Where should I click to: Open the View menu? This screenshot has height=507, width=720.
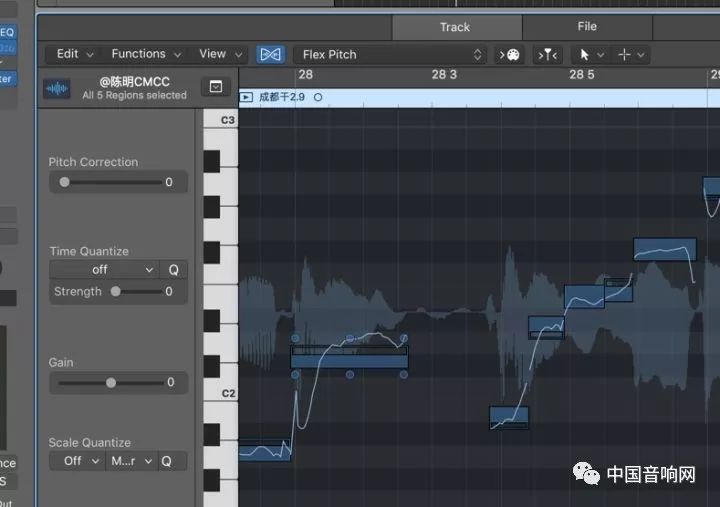[x=220, y=54]
